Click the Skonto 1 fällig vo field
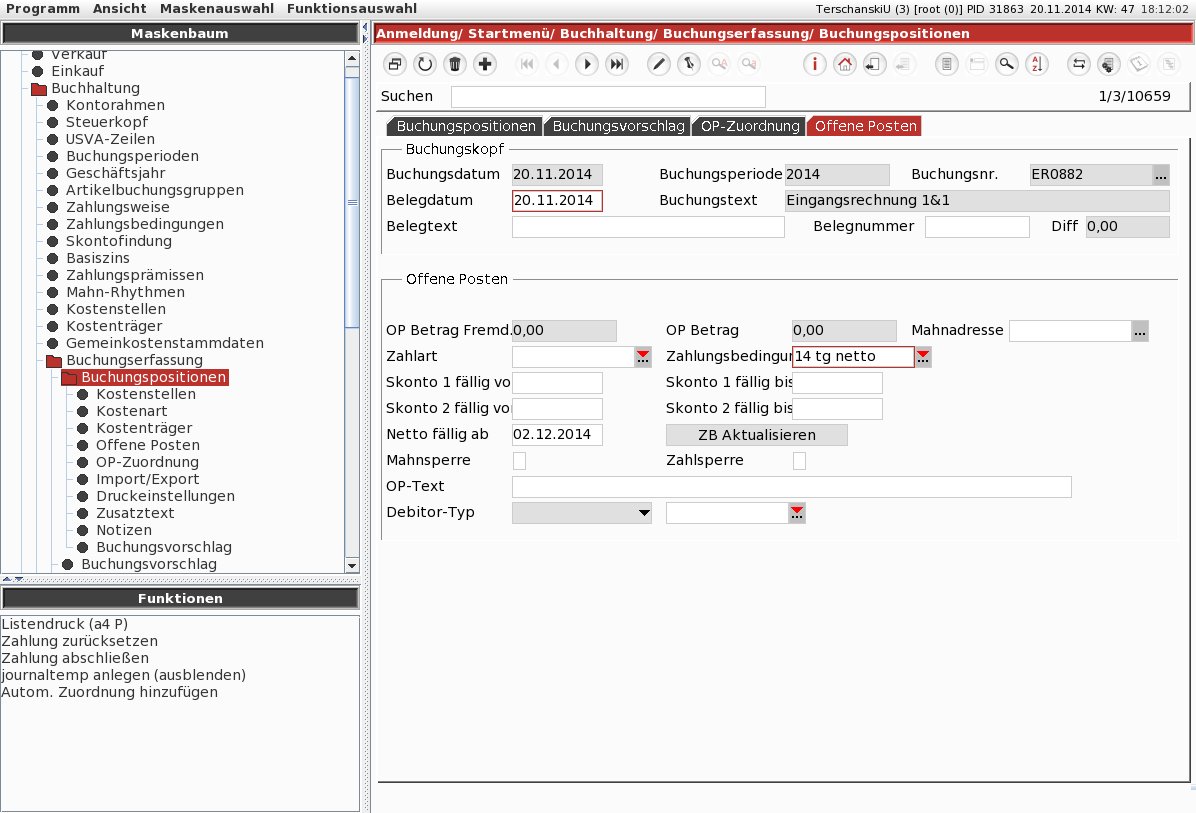 (x=557, y=383)
